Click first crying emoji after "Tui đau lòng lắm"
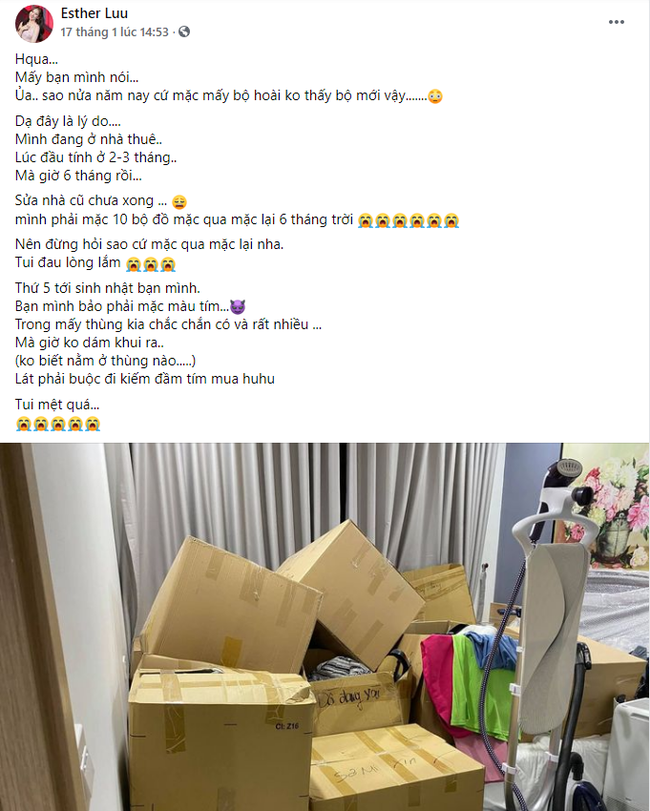The image size is (650, 811). (x=133, y=264)
